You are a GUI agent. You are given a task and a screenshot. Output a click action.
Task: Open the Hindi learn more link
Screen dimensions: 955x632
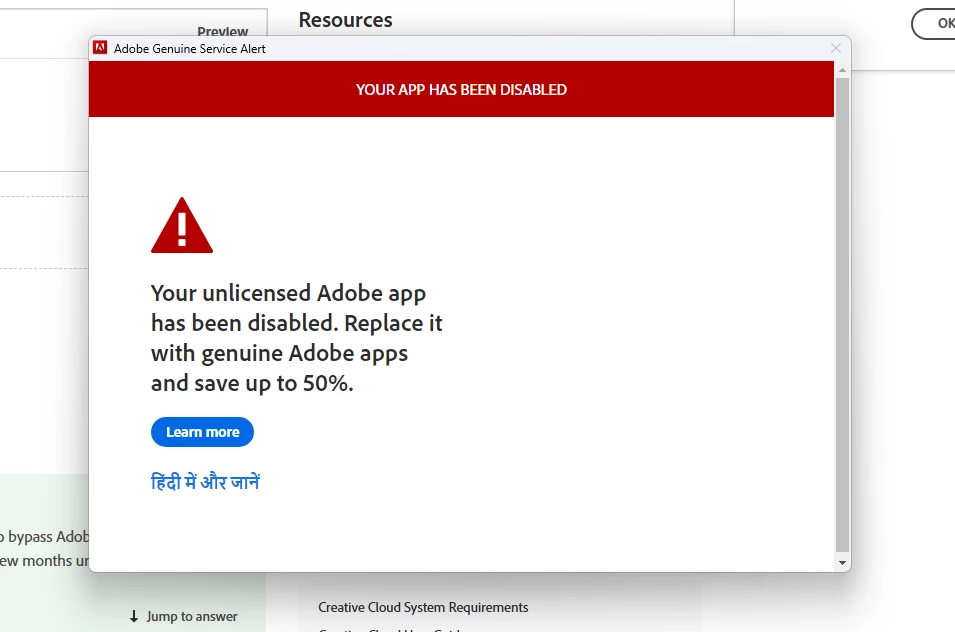point(205,482)
